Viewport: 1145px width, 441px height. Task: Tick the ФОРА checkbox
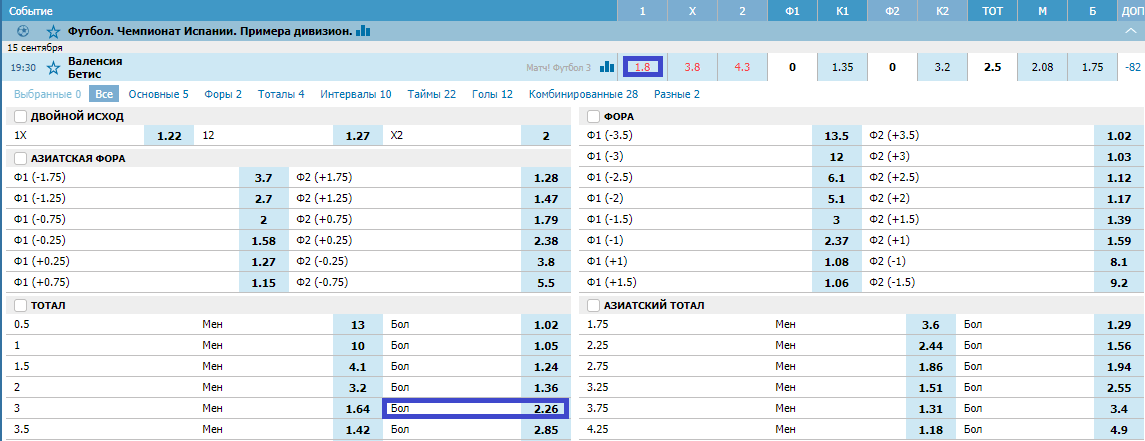pos(594,117)
